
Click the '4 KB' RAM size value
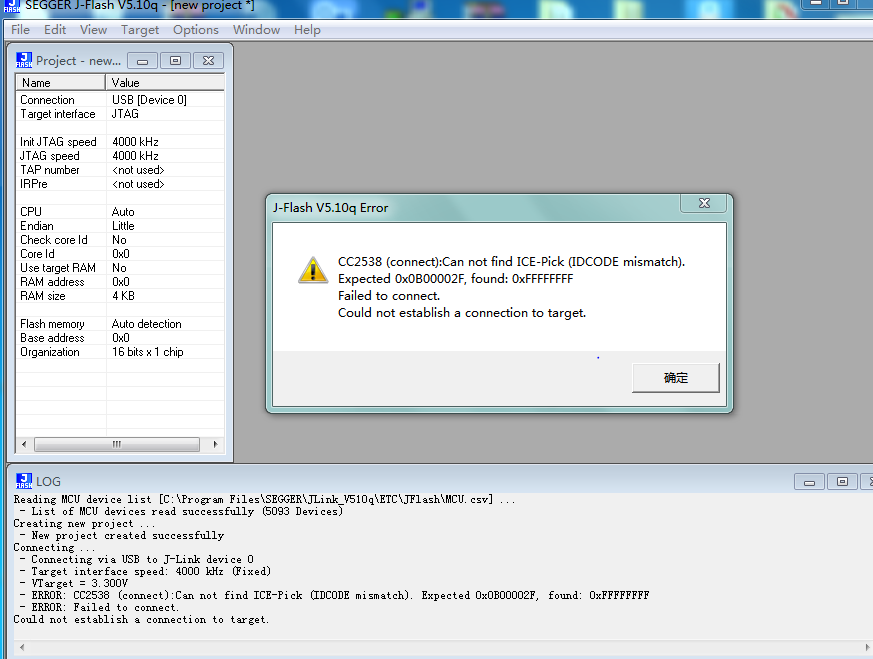tap(123, 296)
